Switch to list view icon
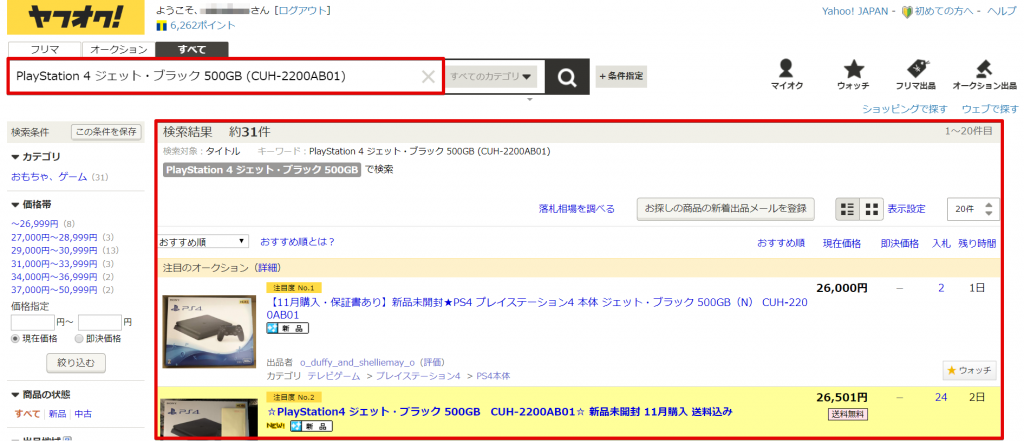 (848, 209)
